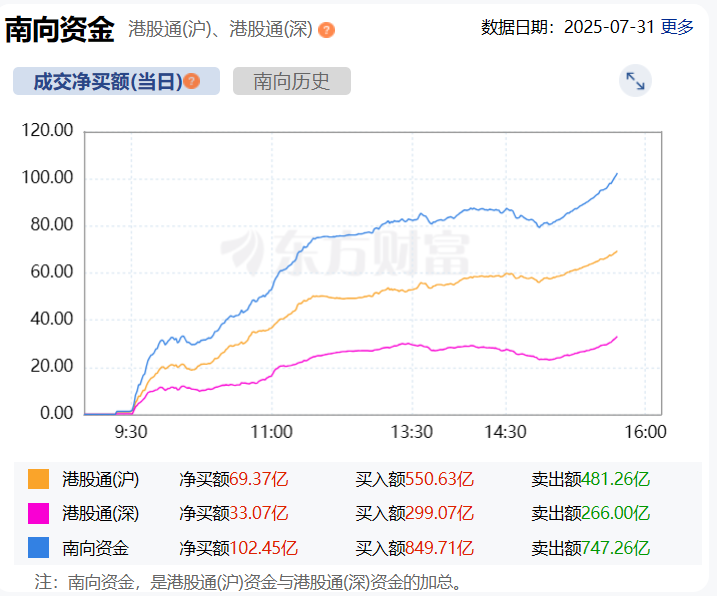
Task: Click the 南向资金 legend label
Action: point(96,548)
